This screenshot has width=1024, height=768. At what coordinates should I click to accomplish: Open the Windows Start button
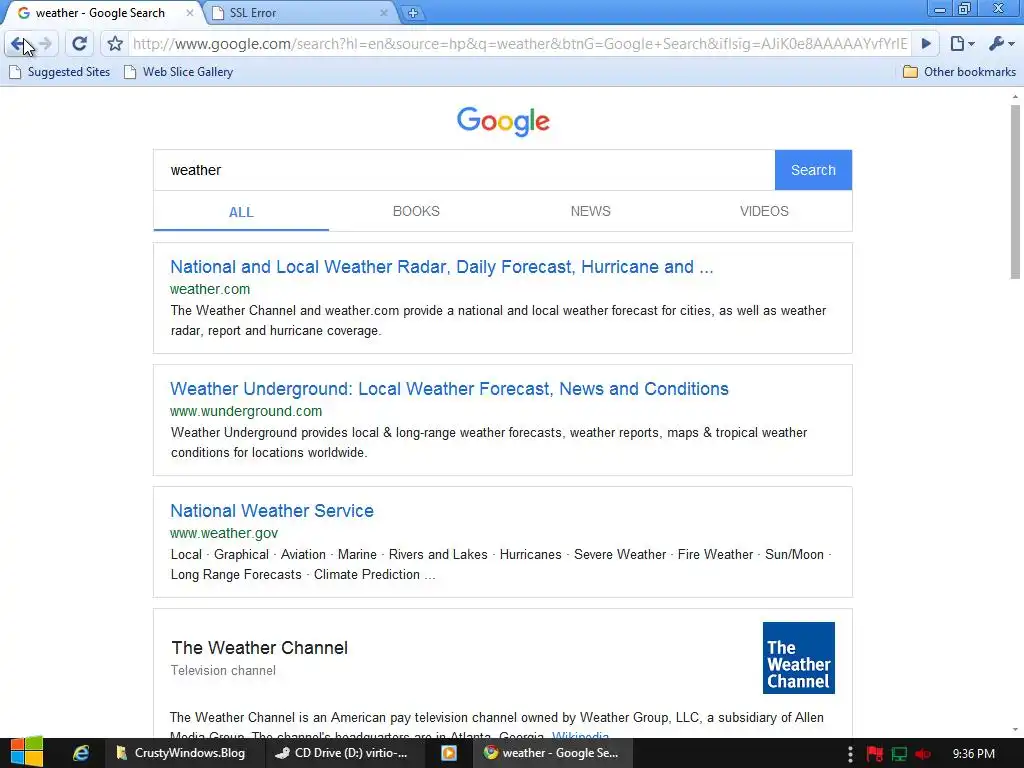click(27, 753)
